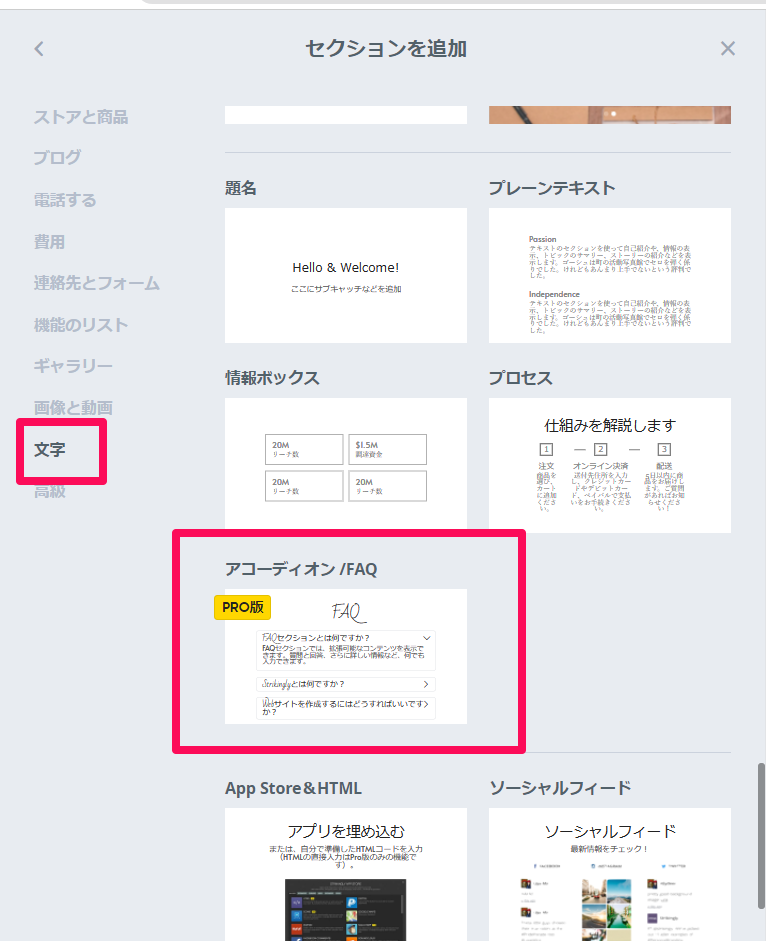Click the 題名 section heading
The image size is (766, 941).
tap(241, 188)
